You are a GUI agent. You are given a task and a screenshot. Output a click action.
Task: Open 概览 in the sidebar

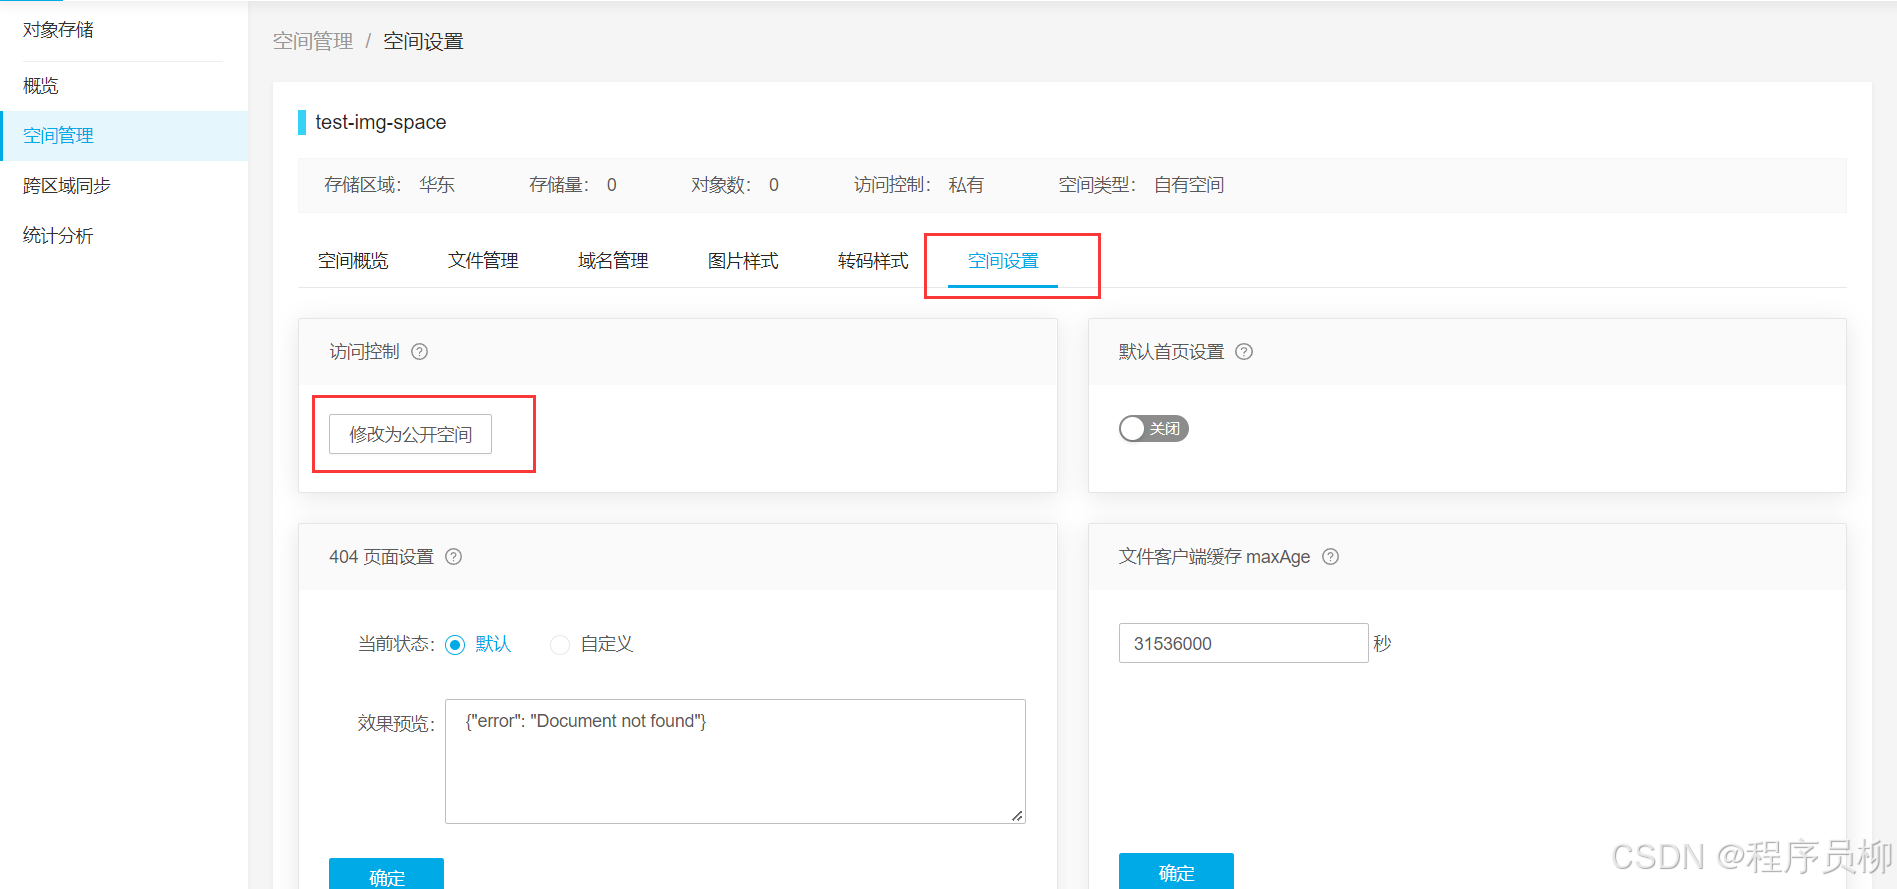click(124, 86)
